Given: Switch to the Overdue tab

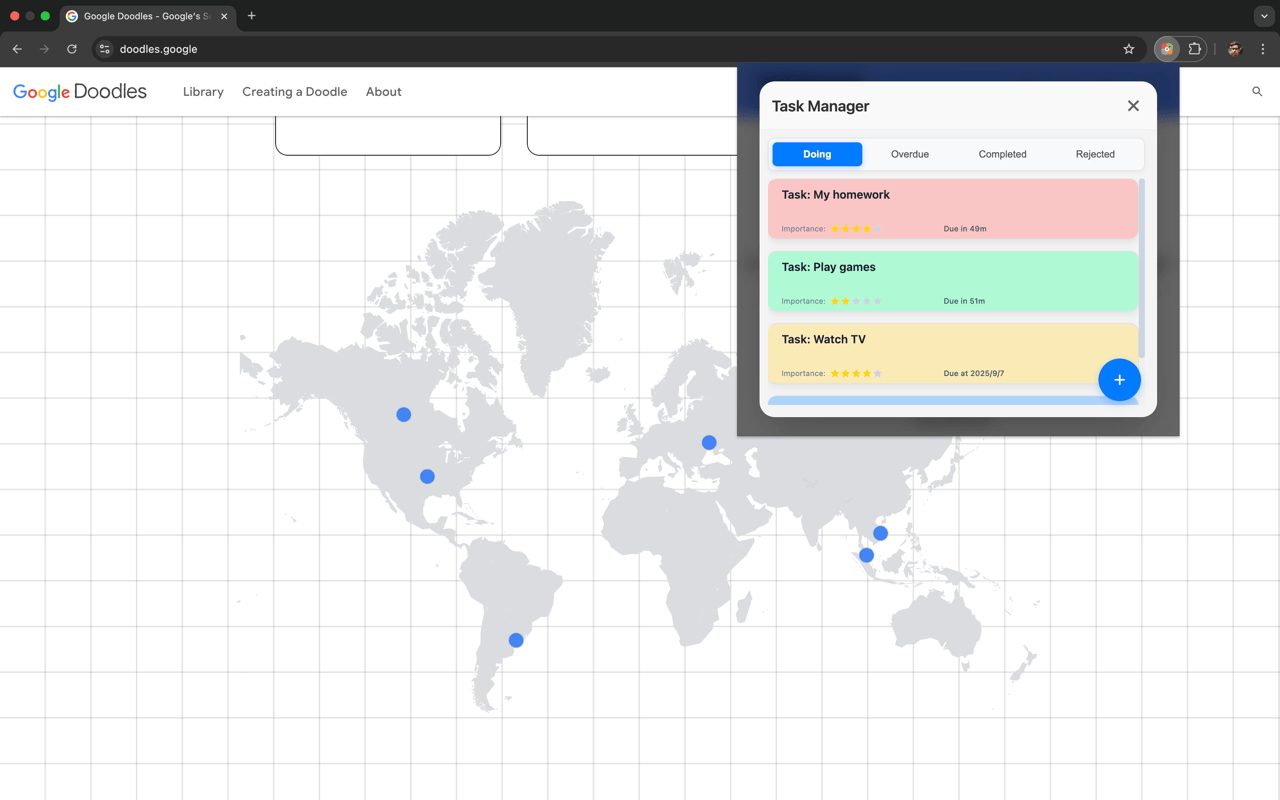Looking at the screenshot, I should pyautogui.click(x=910, y=154).
